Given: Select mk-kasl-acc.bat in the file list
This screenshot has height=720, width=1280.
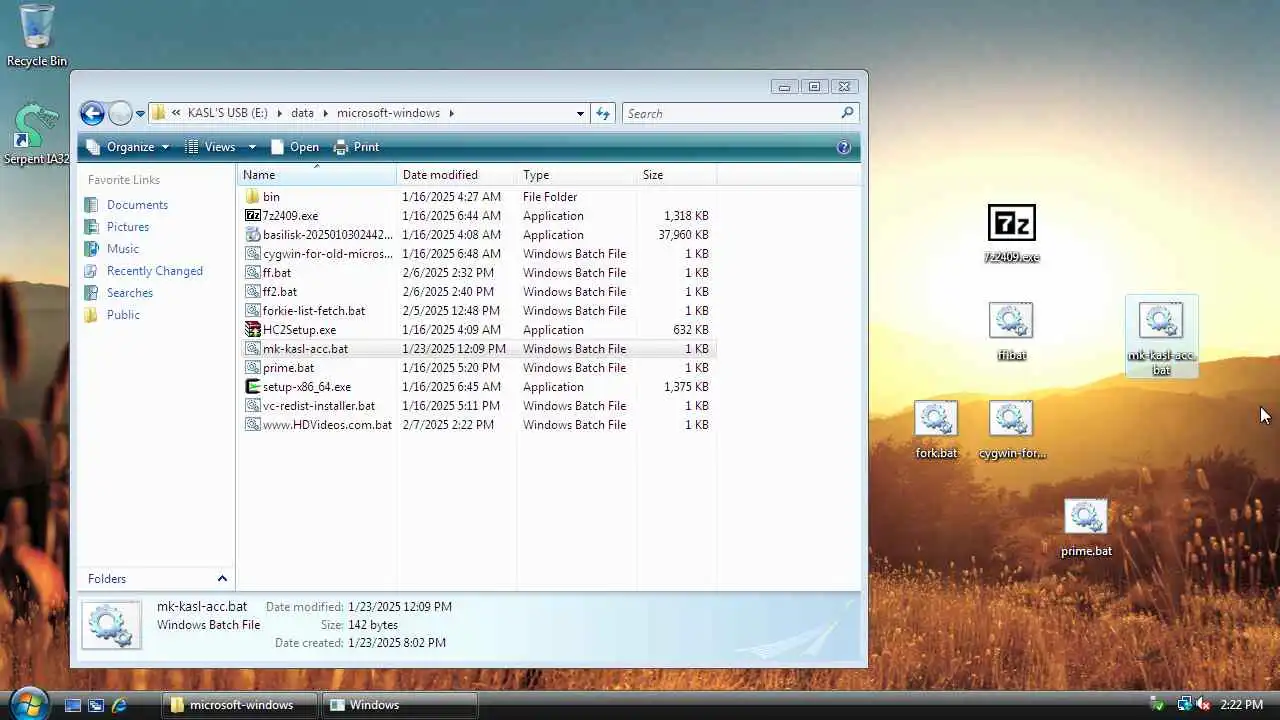Looking at the screenshot, I should (x=478, y=349).
